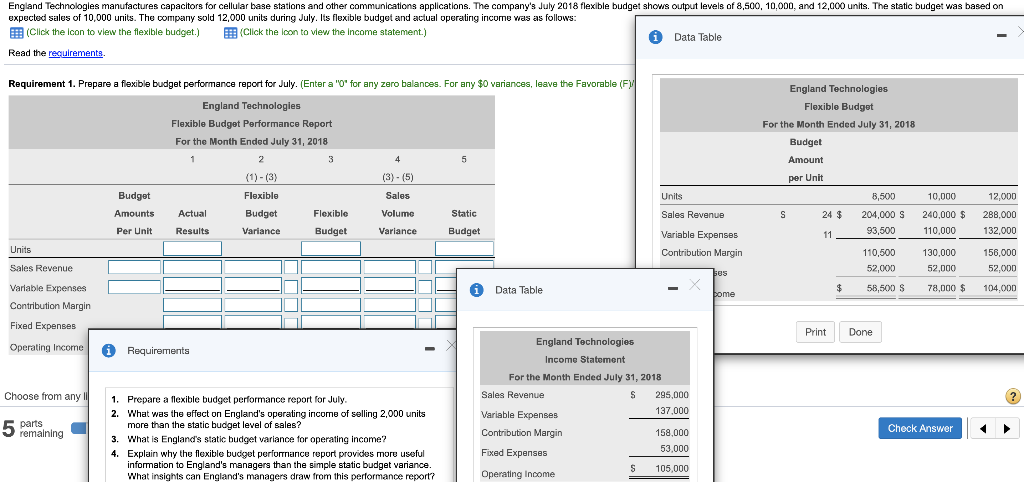
Task: Click Contribution Margin Actual Results field
Action: click(x=192, y=305)
